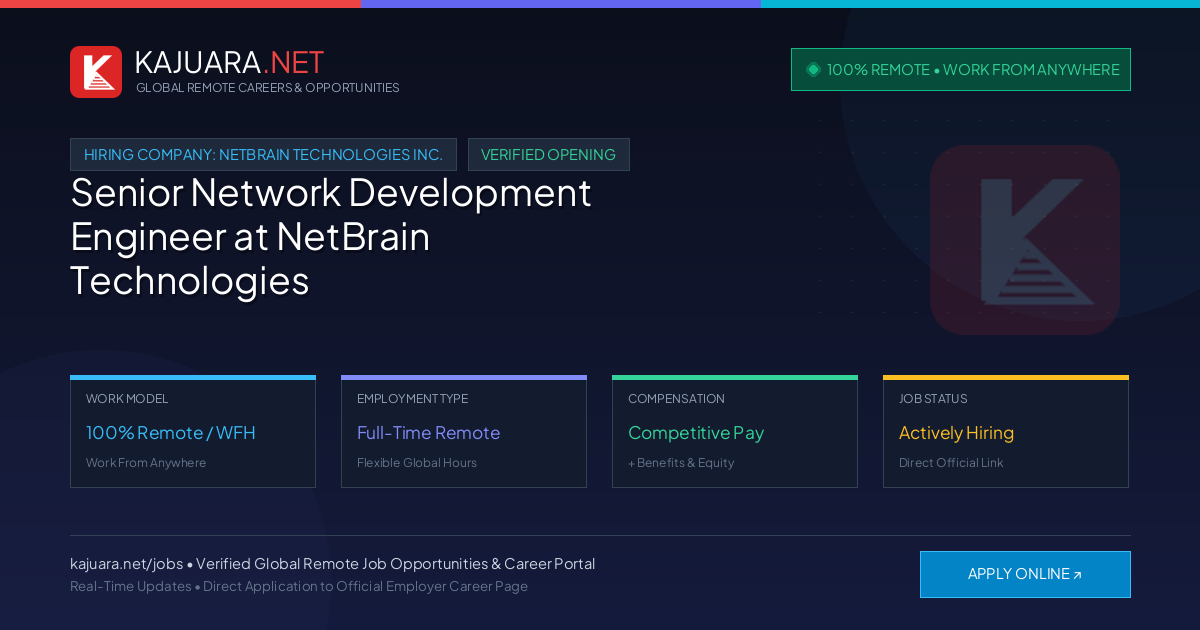Click the Competitive Pay value

coord(696,433)
